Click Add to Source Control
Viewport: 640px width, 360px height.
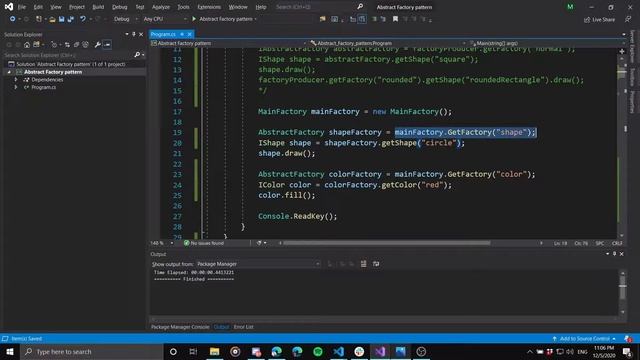coord(584,339)
